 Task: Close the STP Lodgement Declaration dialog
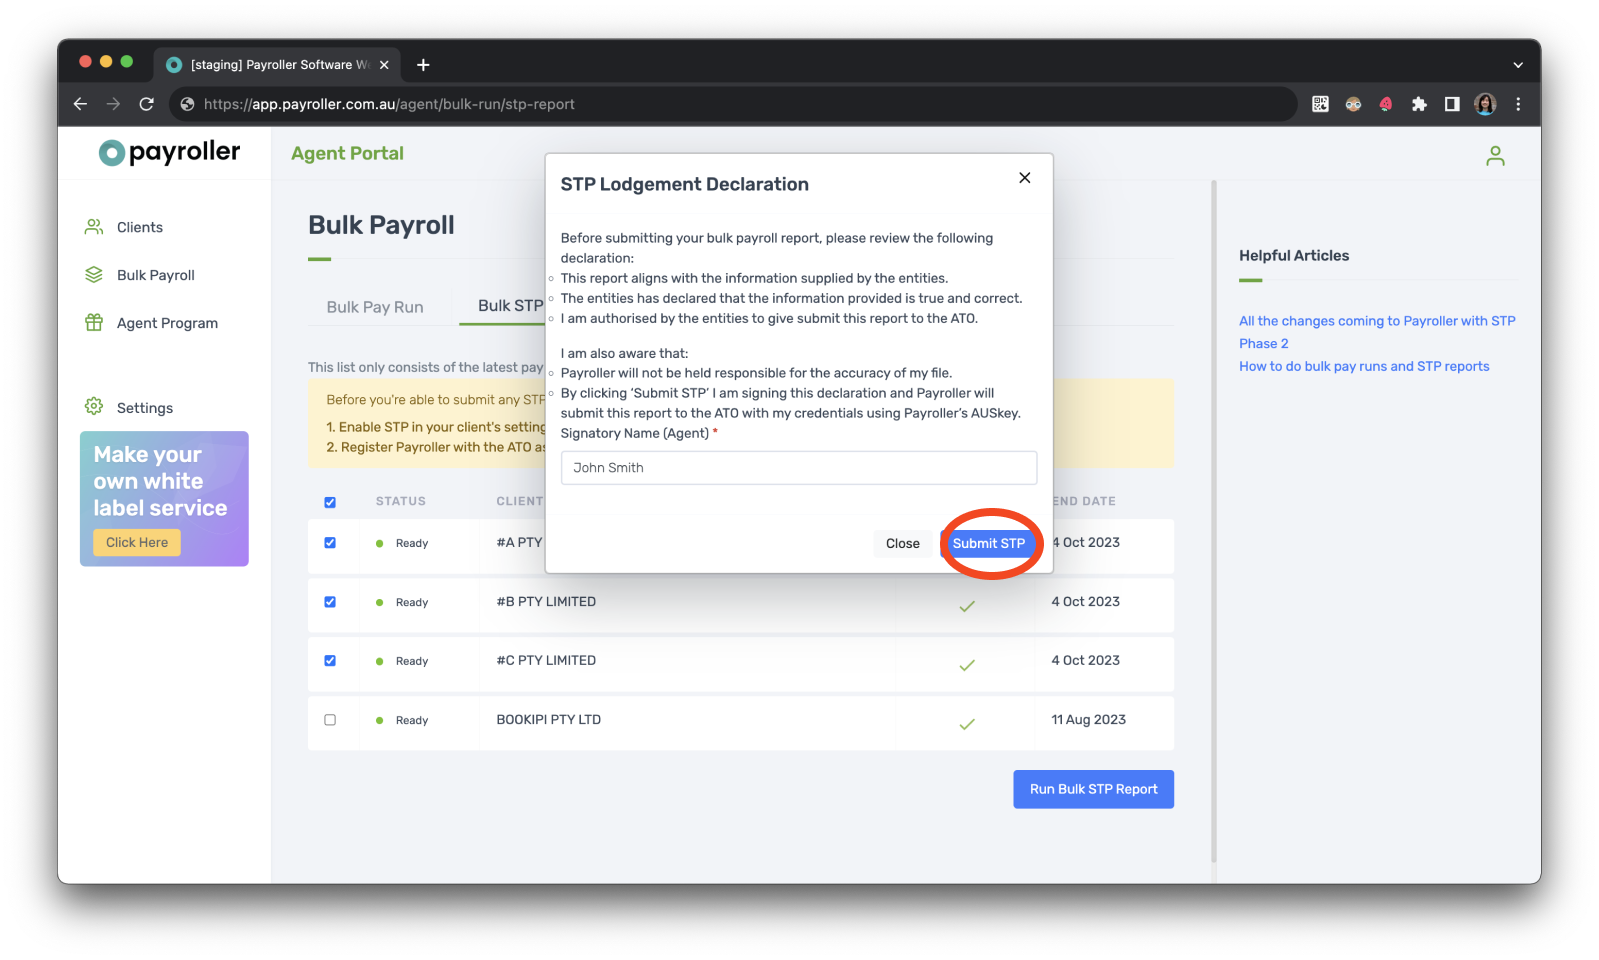(1024, 178)
